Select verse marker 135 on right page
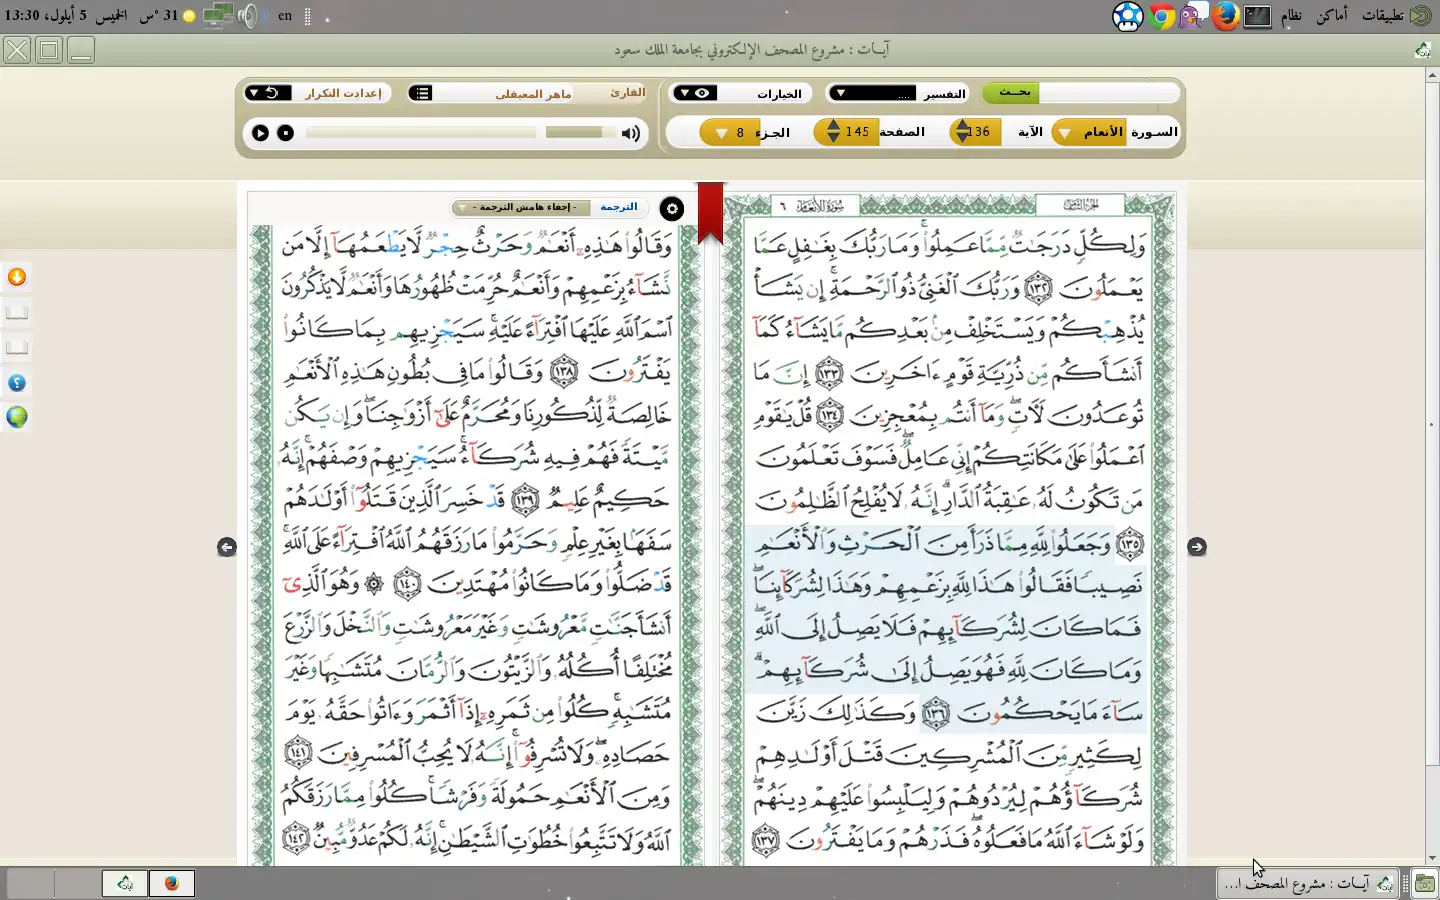The height and width of the screenshot is (900, 1440). point(1129,543)
